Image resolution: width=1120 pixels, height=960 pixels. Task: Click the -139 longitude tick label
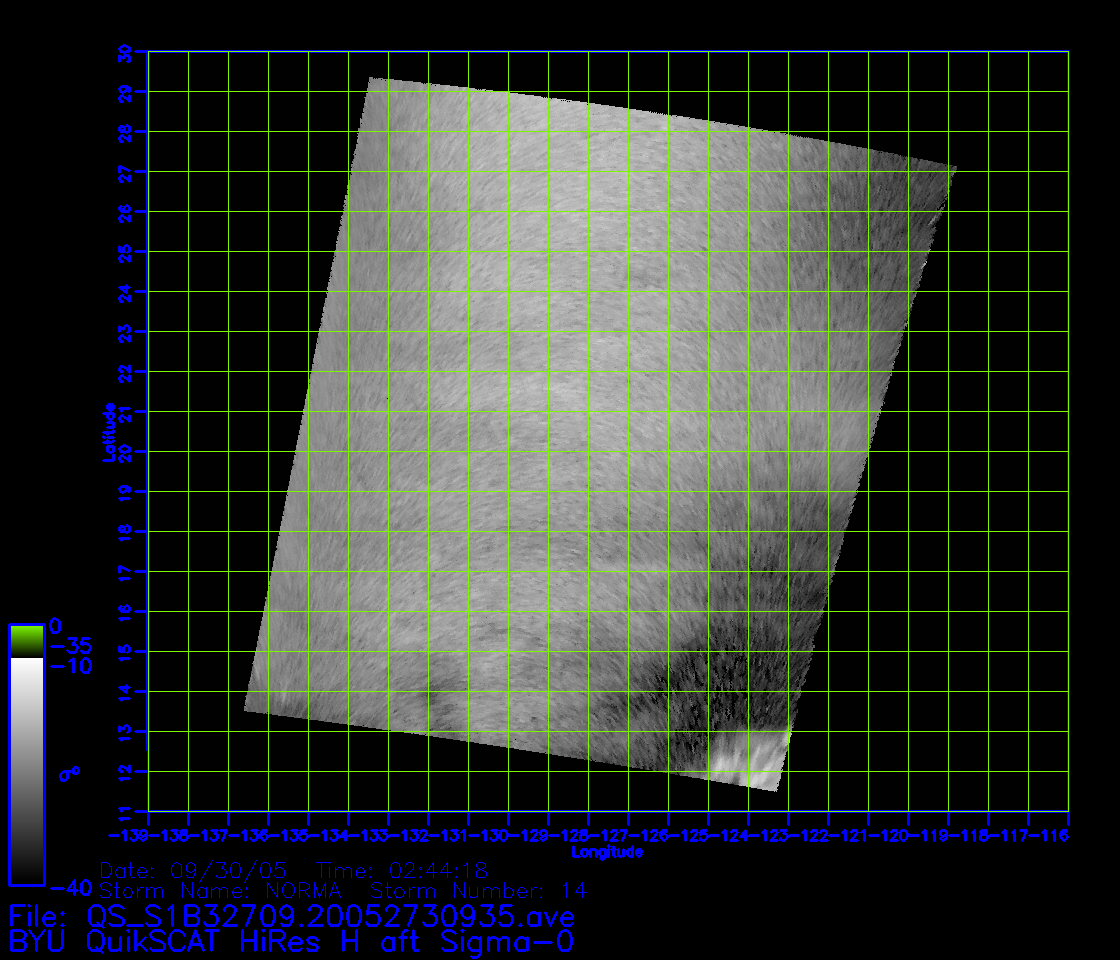tap(129, 834)
